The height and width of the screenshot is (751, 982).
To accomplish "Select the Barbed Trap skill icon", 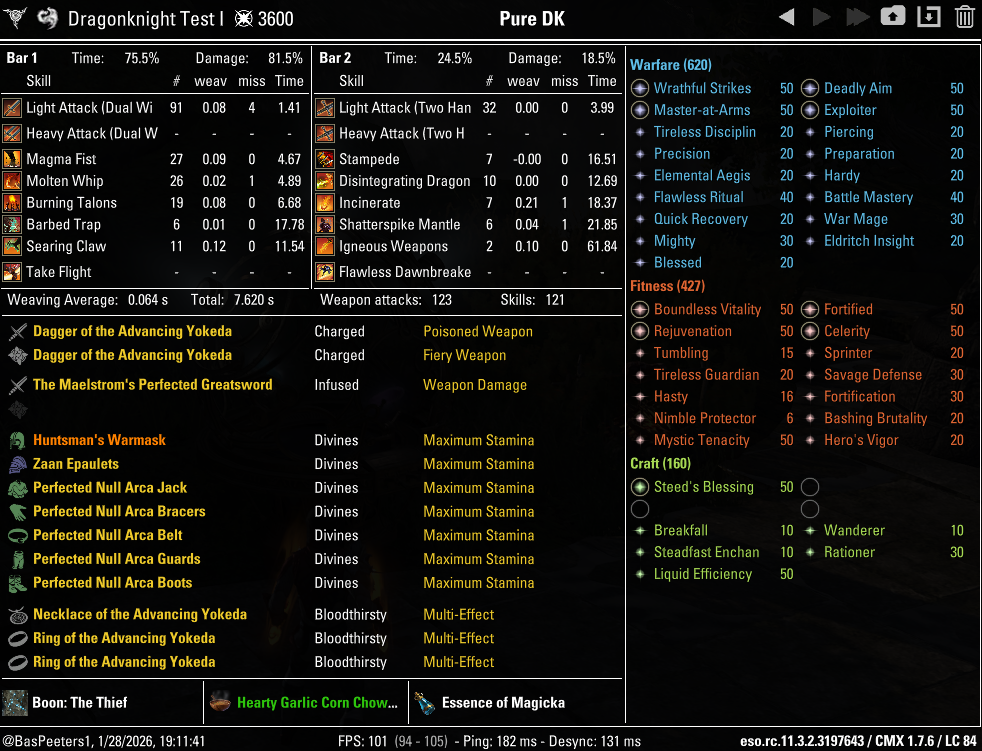I will 12,224.
